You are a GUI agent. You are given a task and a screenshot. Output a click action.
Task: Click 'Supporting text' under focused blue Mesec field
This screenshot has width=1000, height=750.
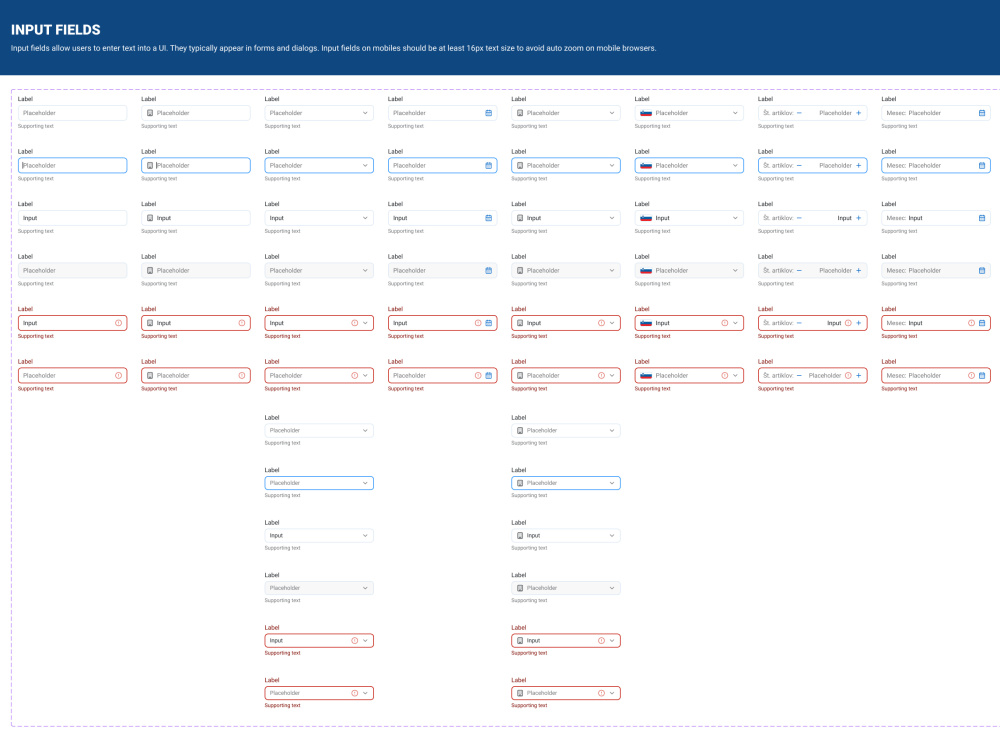point(899,179)
